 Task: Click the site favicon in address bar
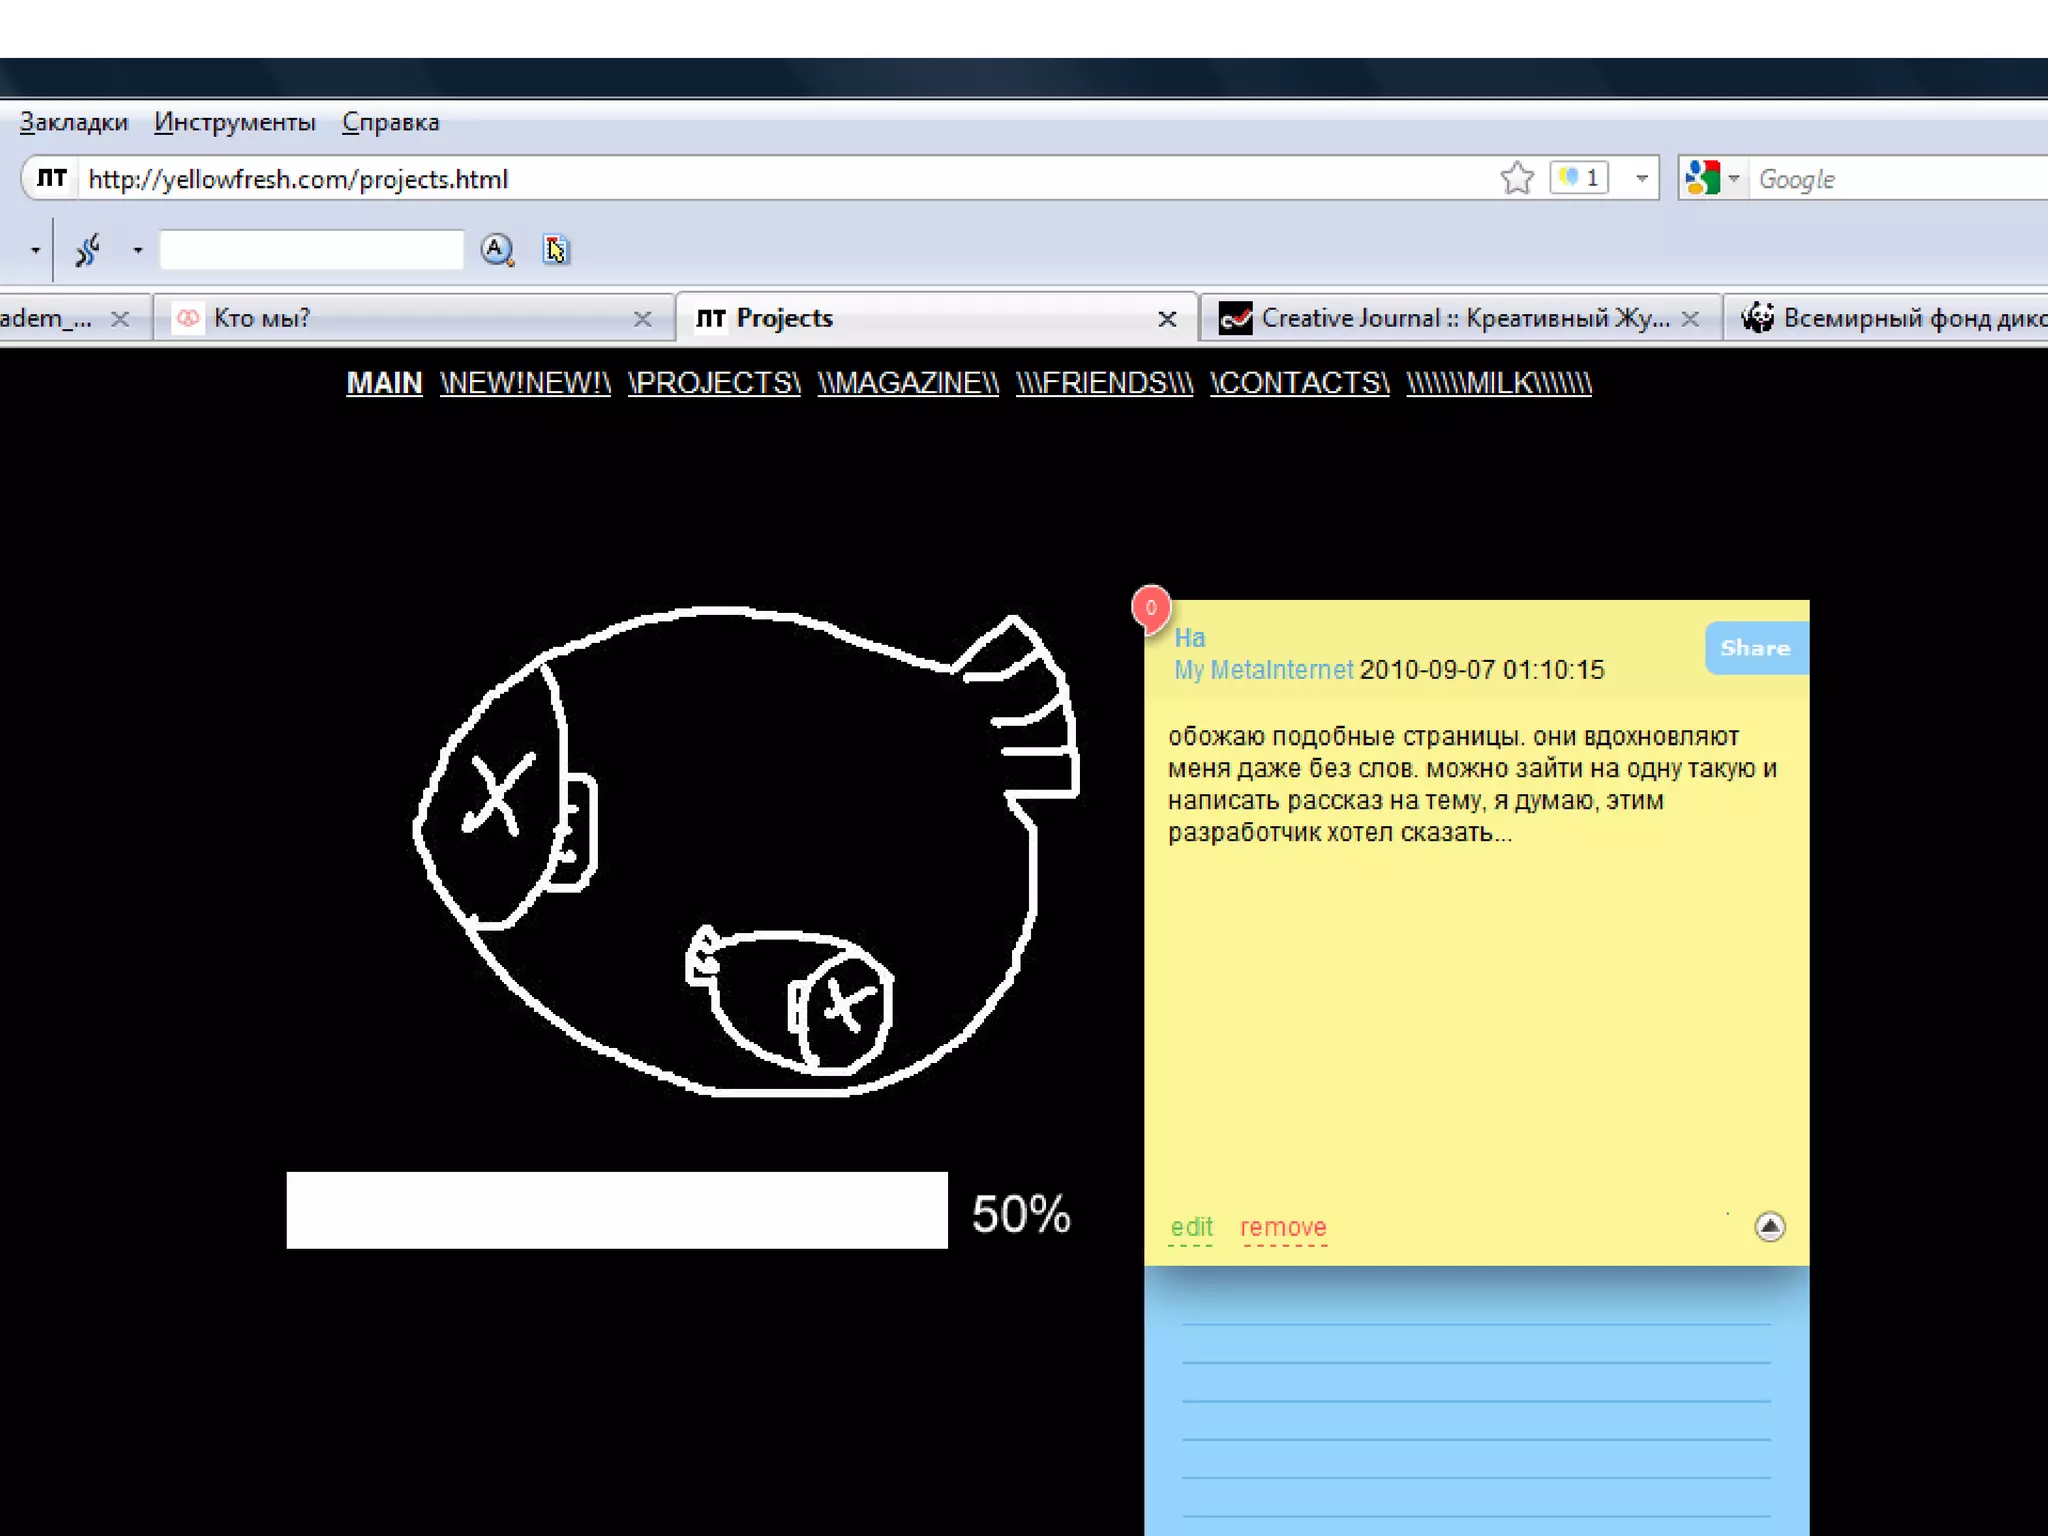coord(52,178)
